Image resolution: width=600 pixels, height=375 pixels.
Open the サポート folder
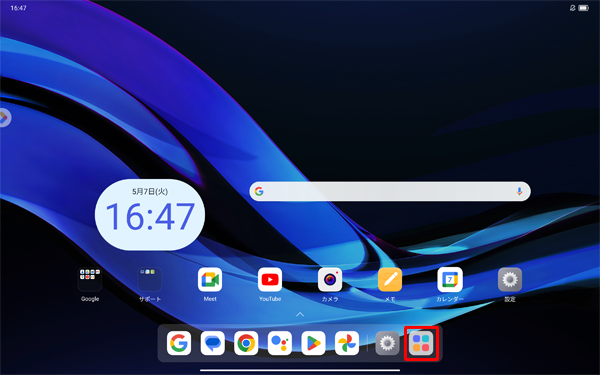point(150,279)
